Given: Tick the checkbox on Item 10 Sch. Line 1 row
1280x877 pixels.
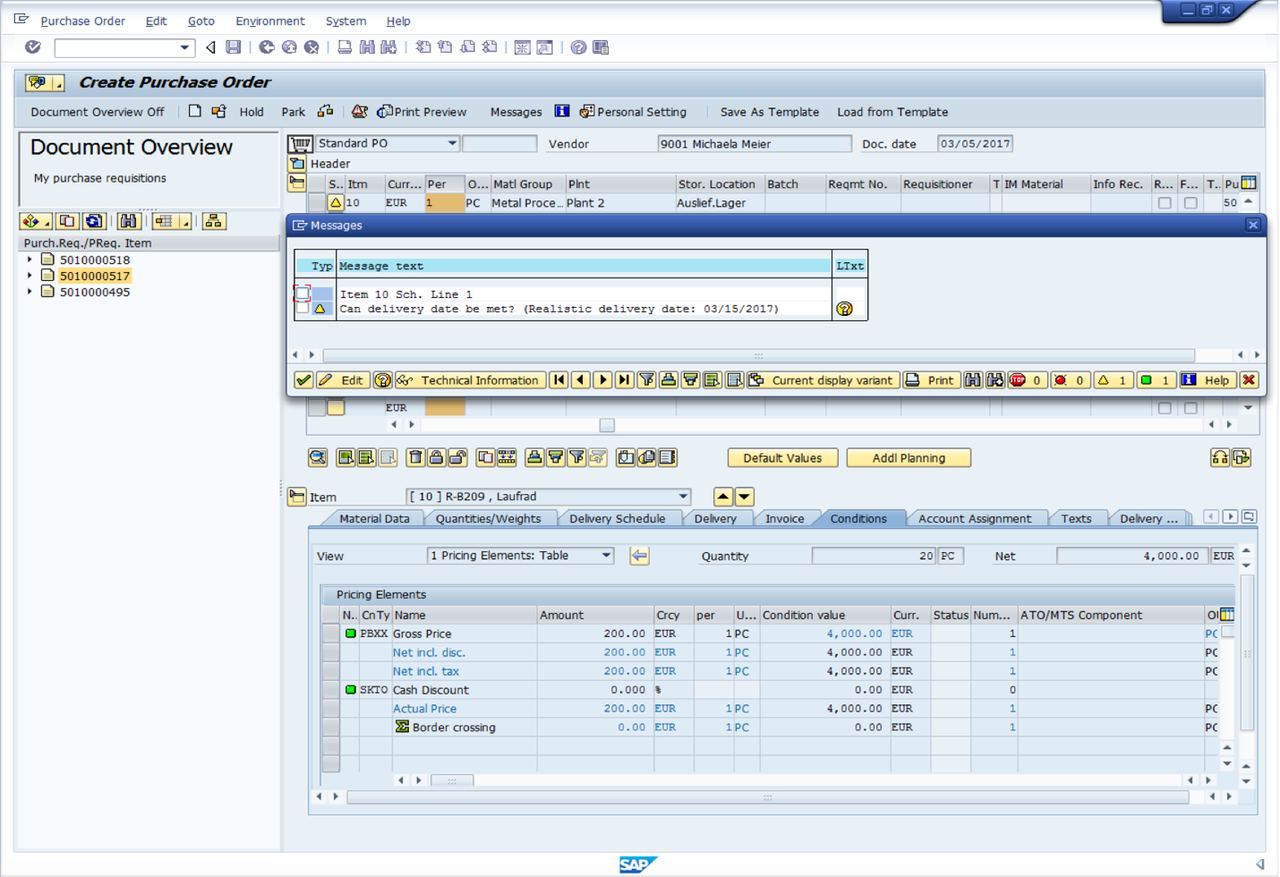Looking at the screenshot, I should click(x=302, y=294).
